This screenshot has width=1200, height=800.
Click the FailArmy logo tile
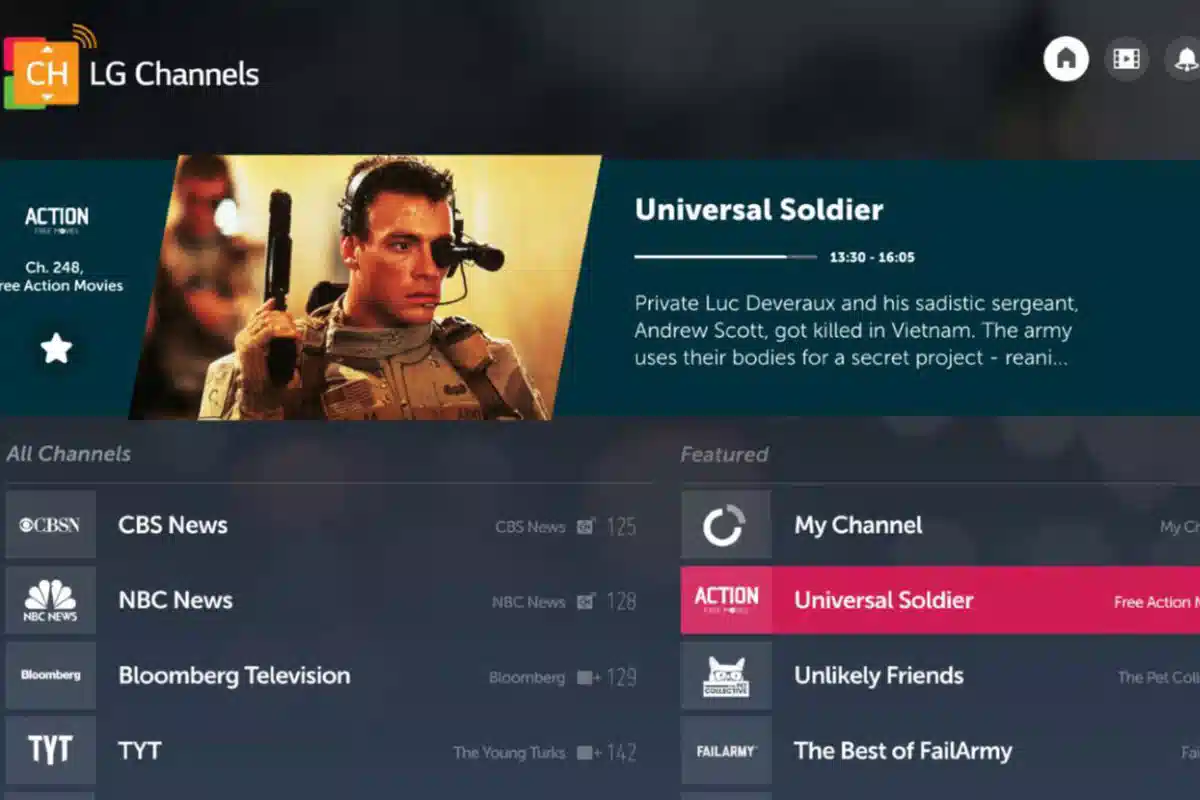726,750
